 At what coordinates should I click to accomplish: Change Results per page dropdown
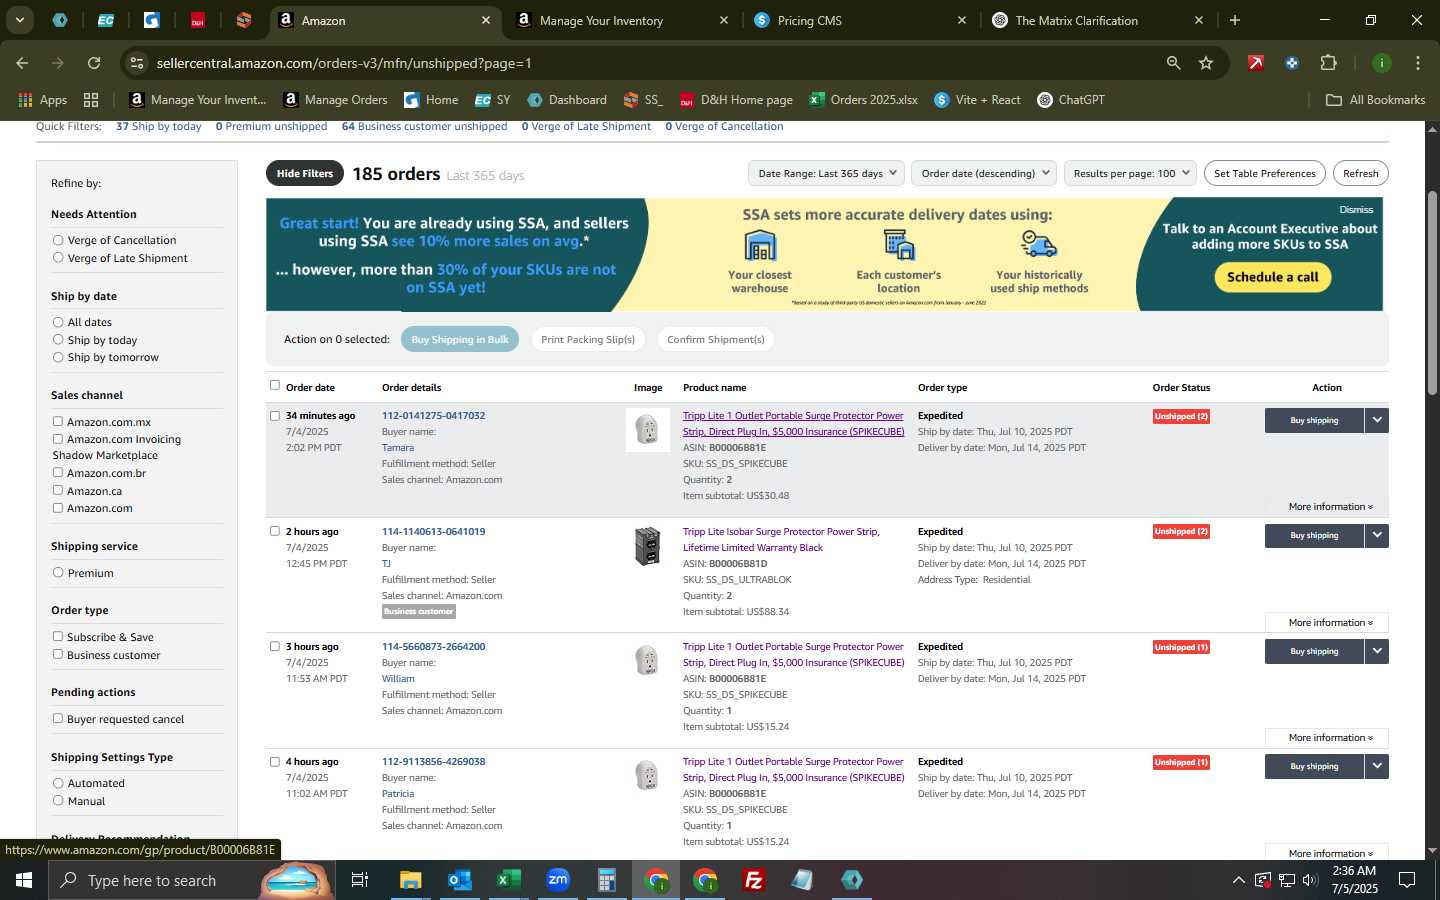click(1130, 173)
